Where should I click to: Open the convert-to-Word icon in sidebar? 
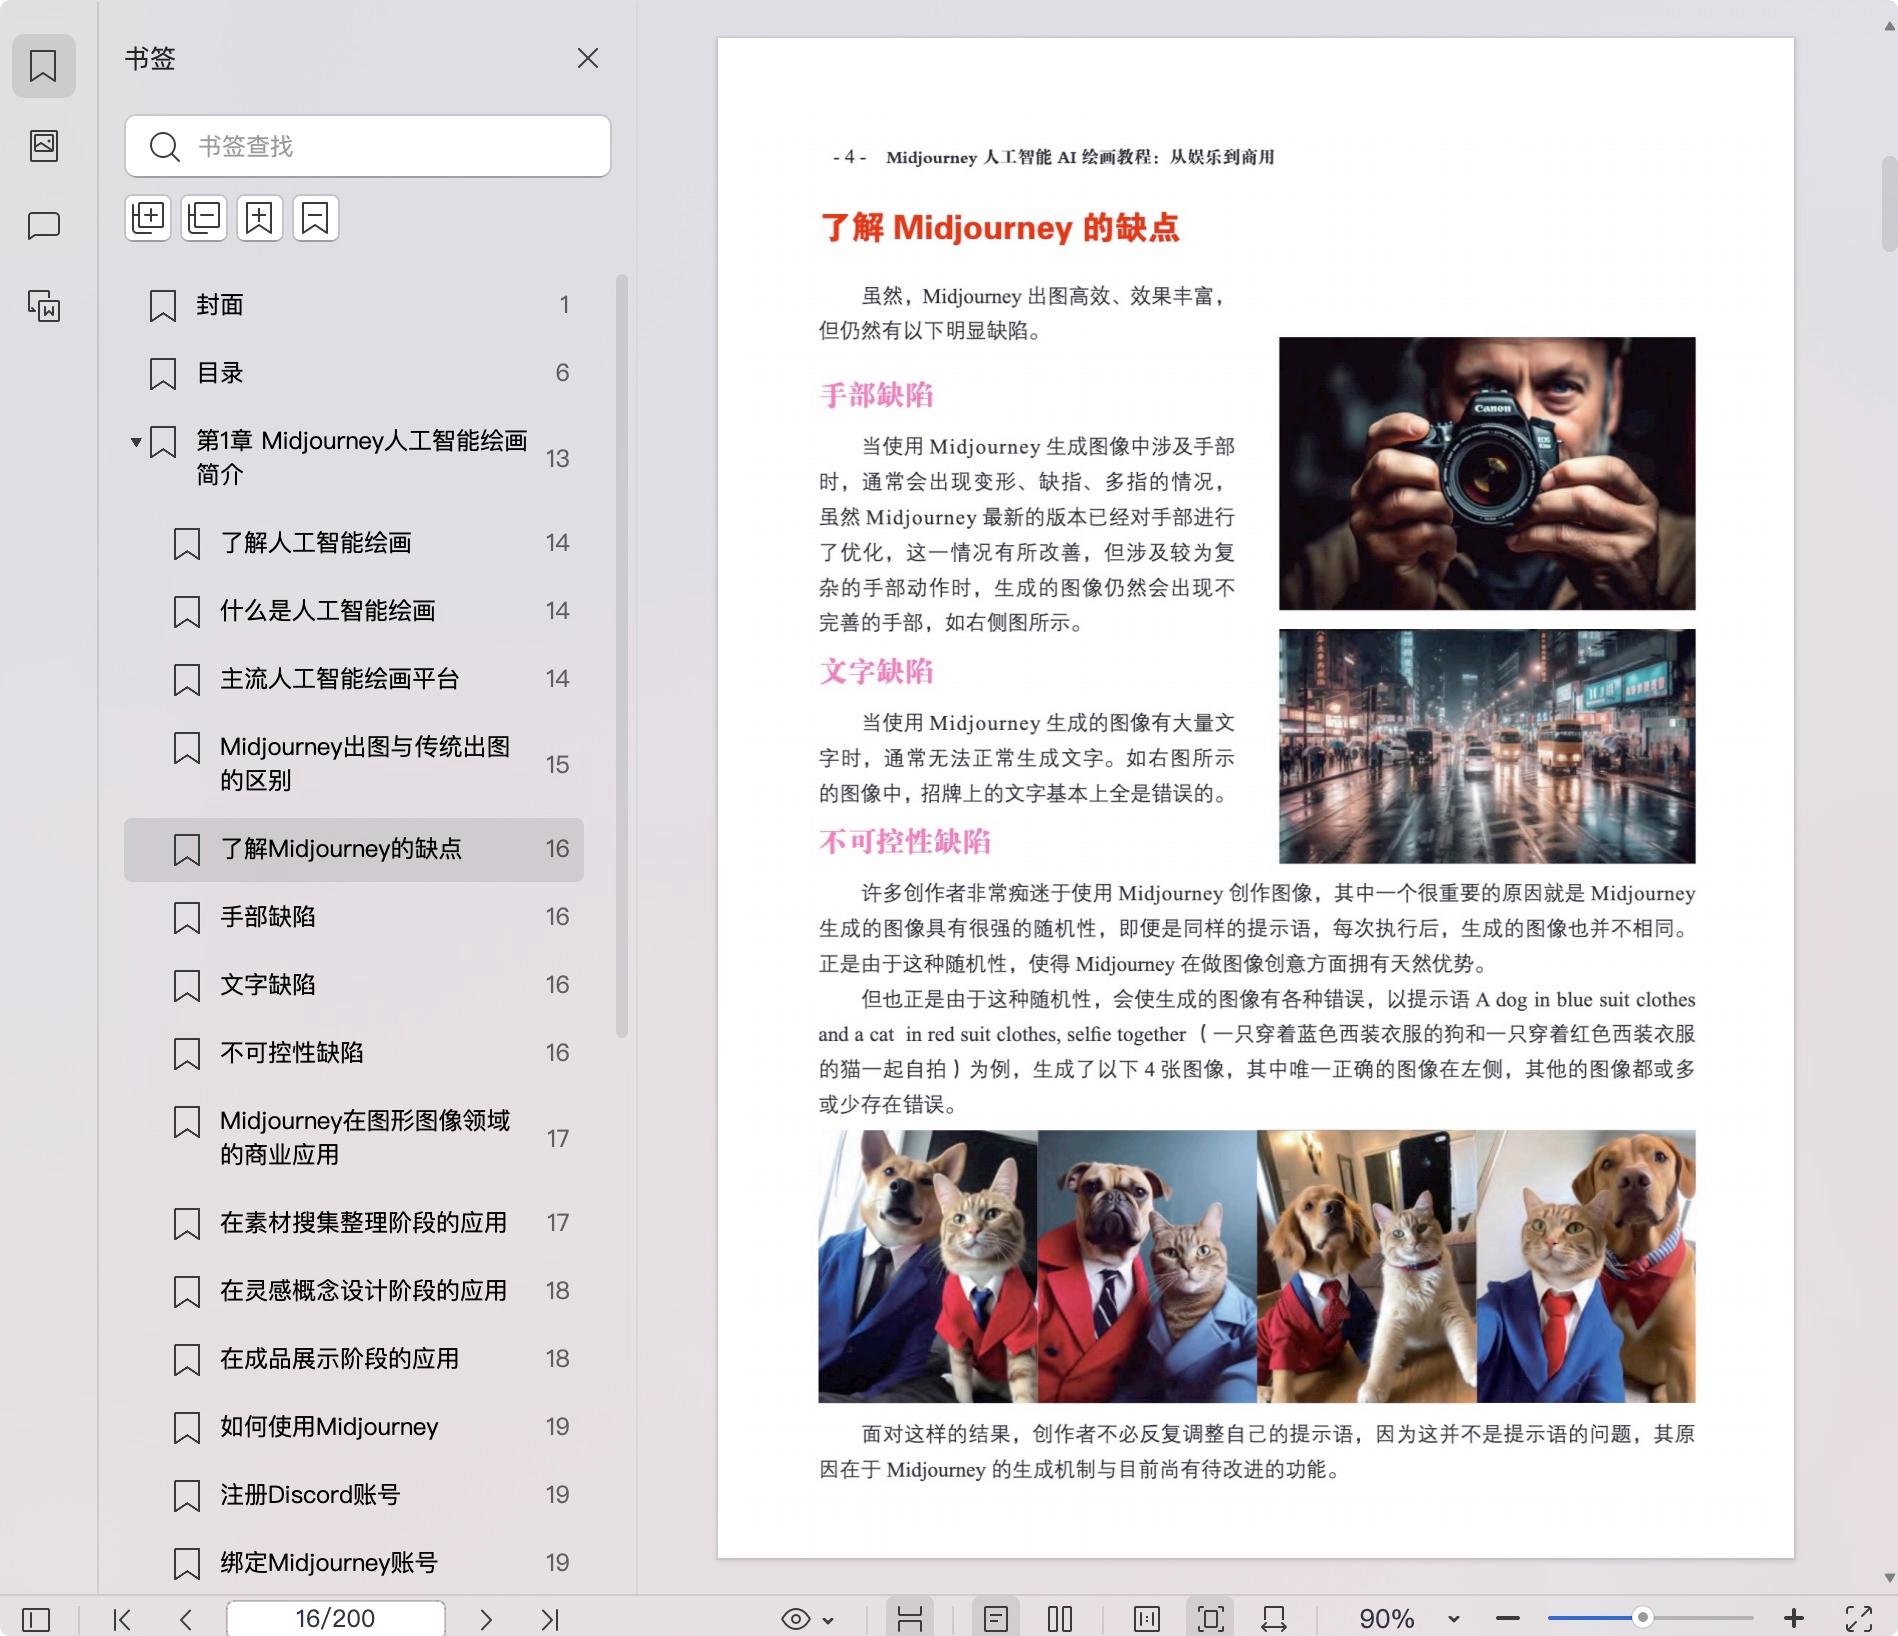pyautogui.click(x=43, y=306)
